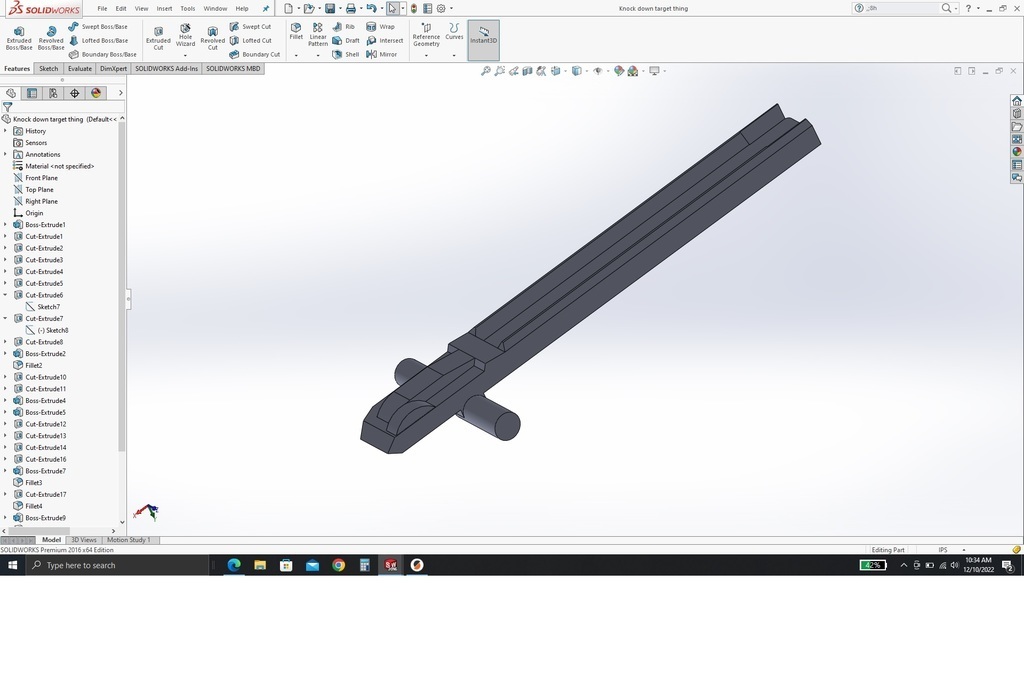Open the DisplayManager tab
This screenshot has height=678, width=1024.
(96, 93)
